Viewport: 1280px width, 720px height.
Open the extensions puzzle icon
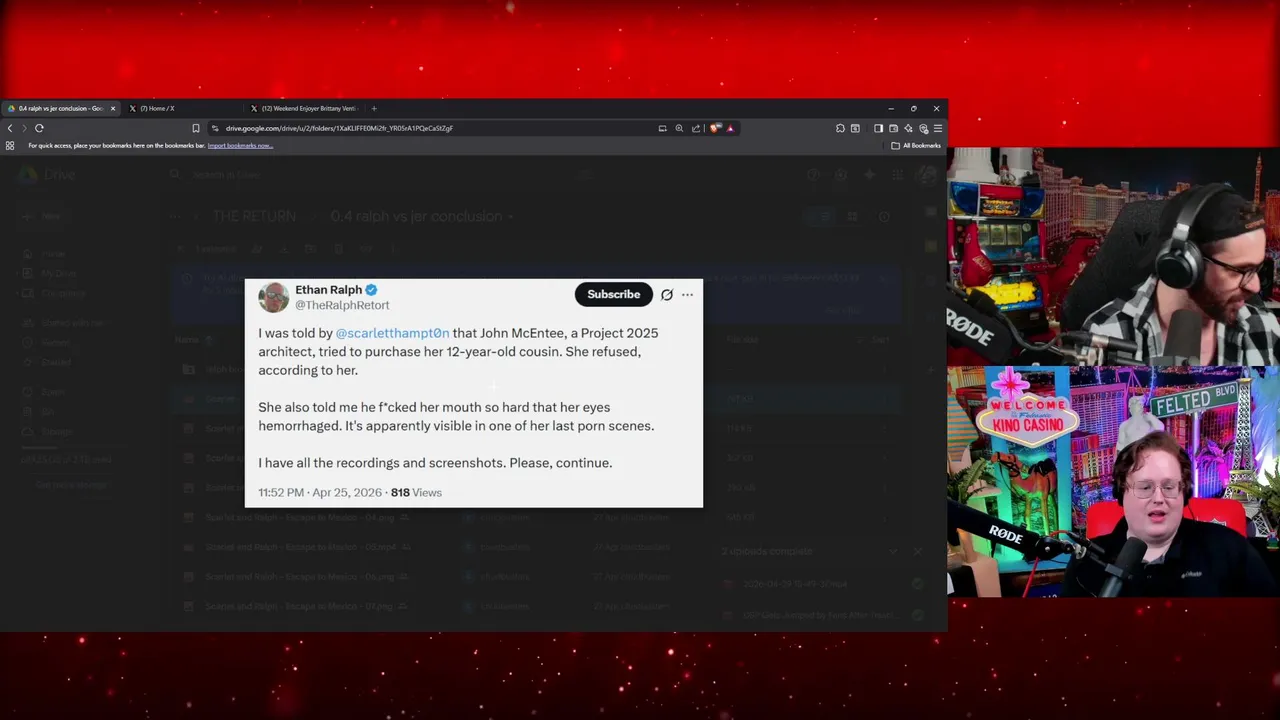tap(840, 128)
